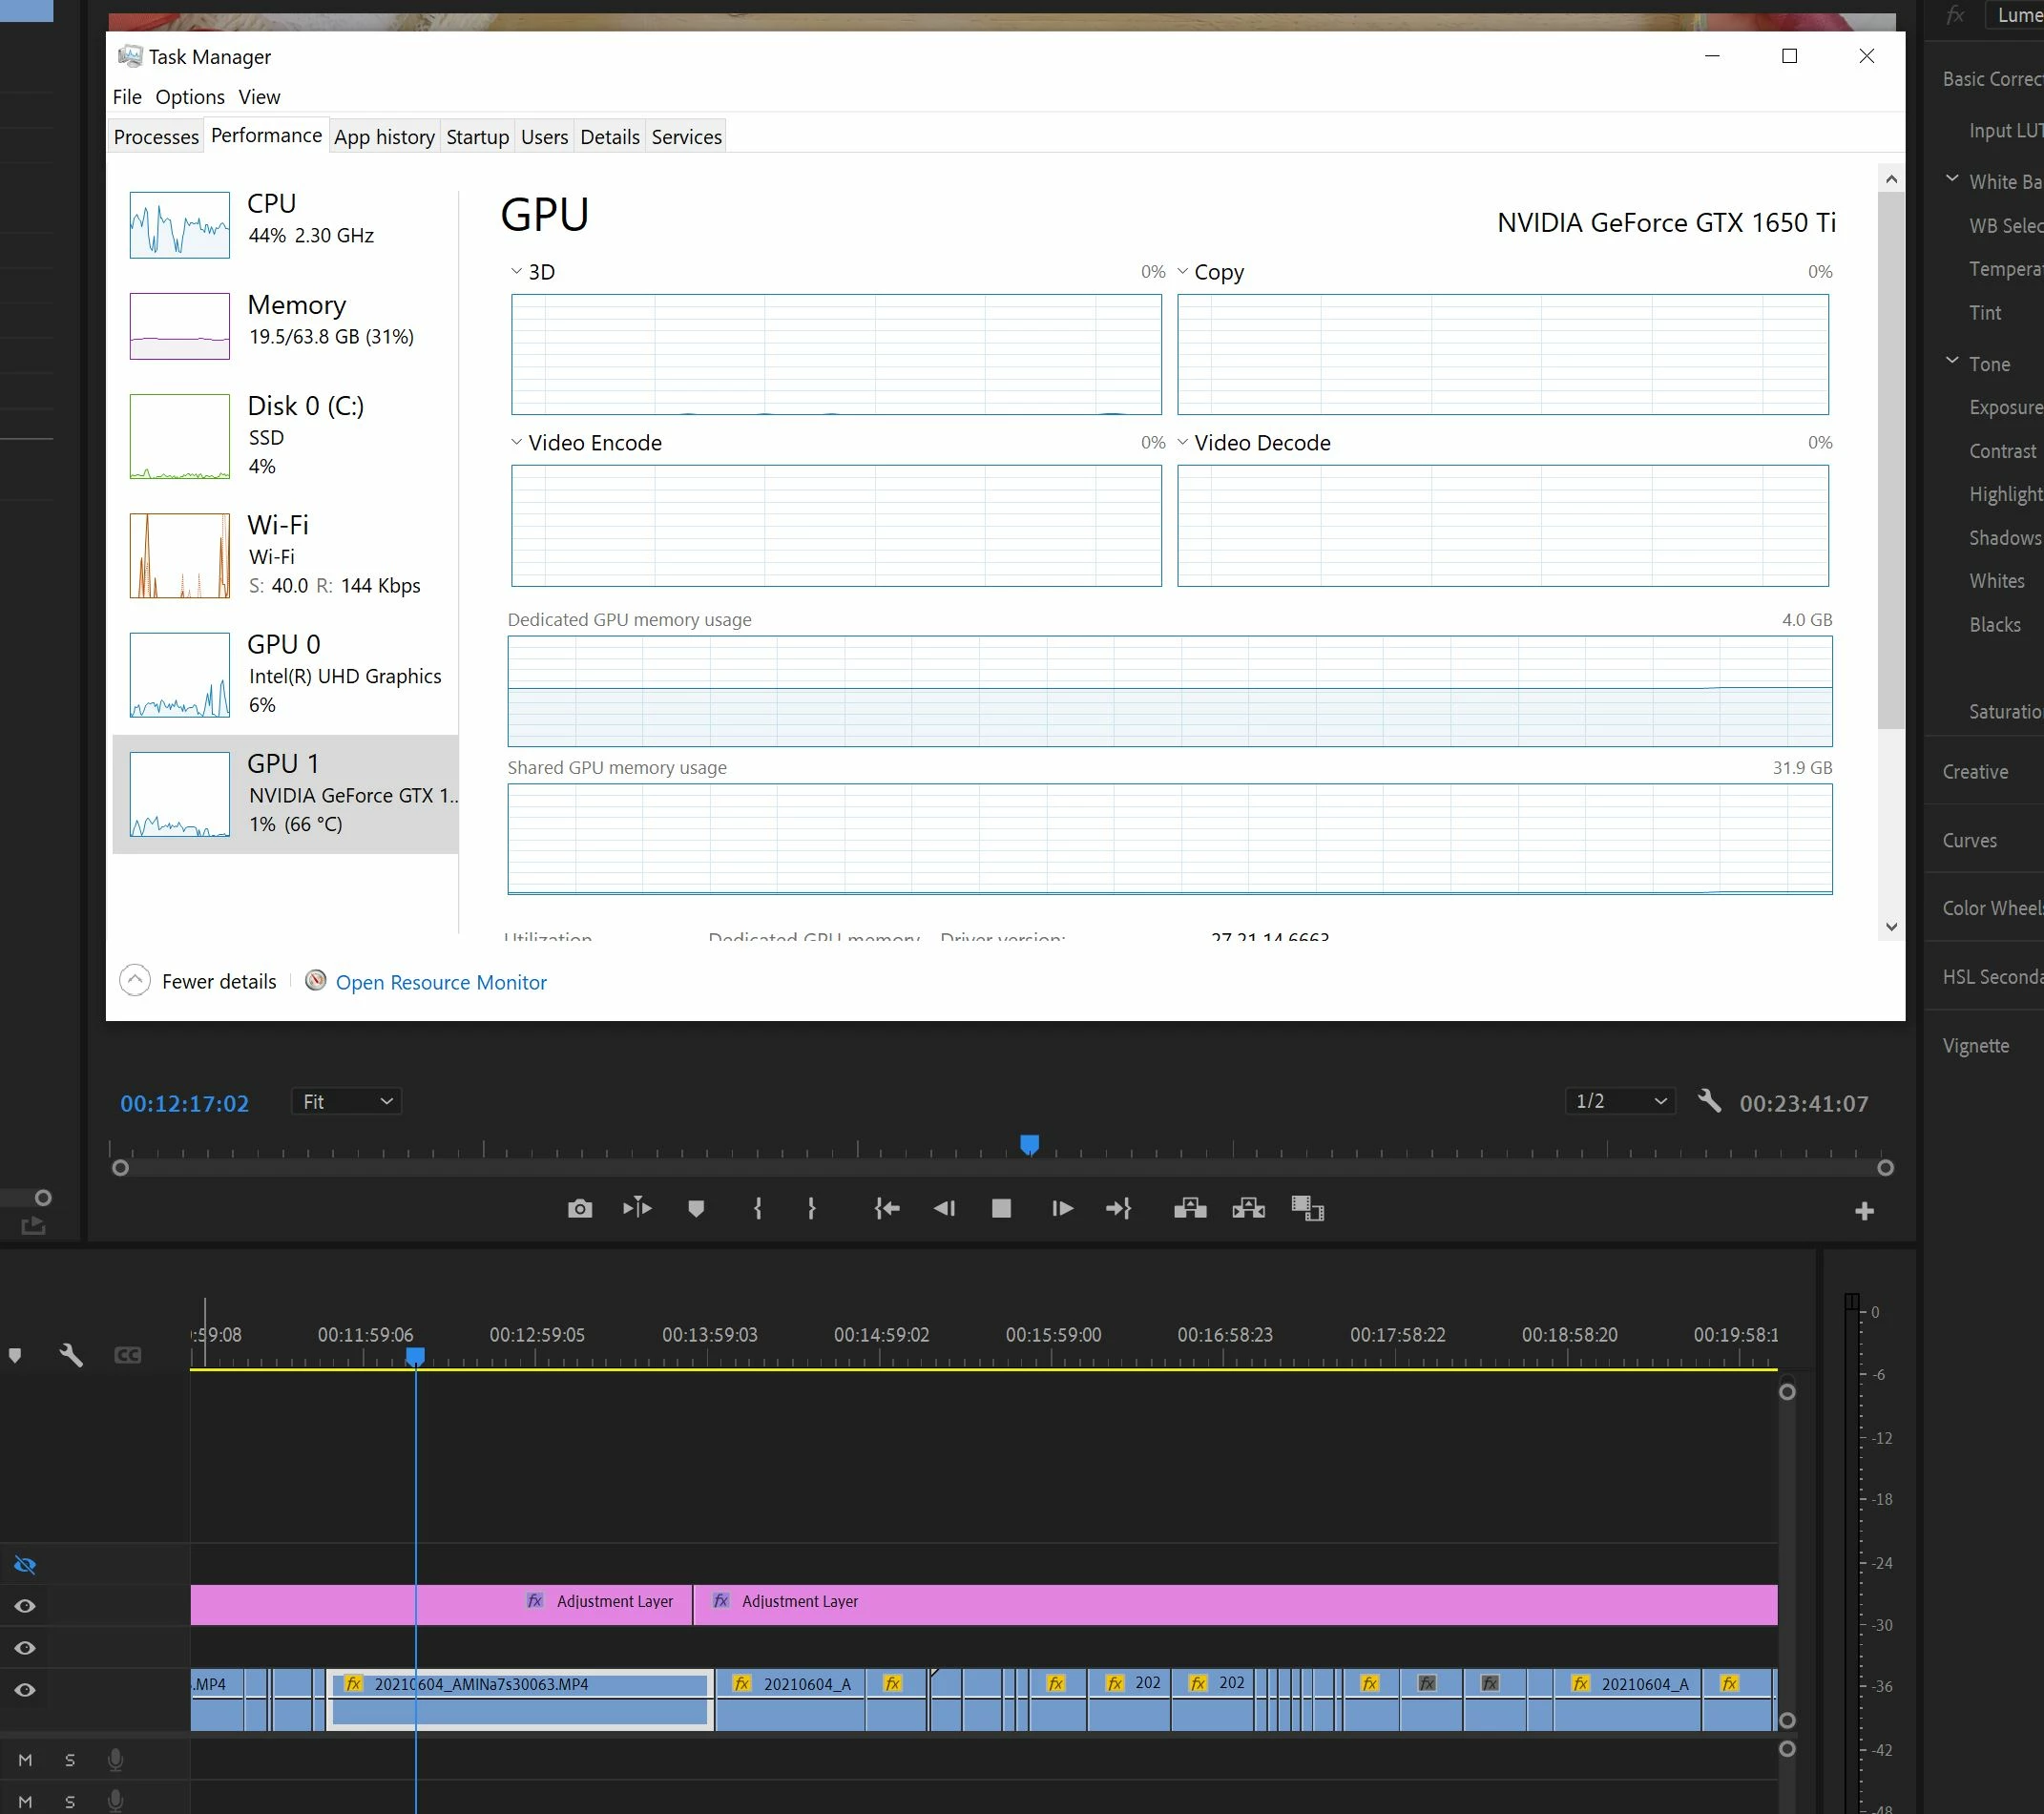Screen dimensions: 2044x1814
Task: Switch to the Processes tab
Action: (156, 137)
